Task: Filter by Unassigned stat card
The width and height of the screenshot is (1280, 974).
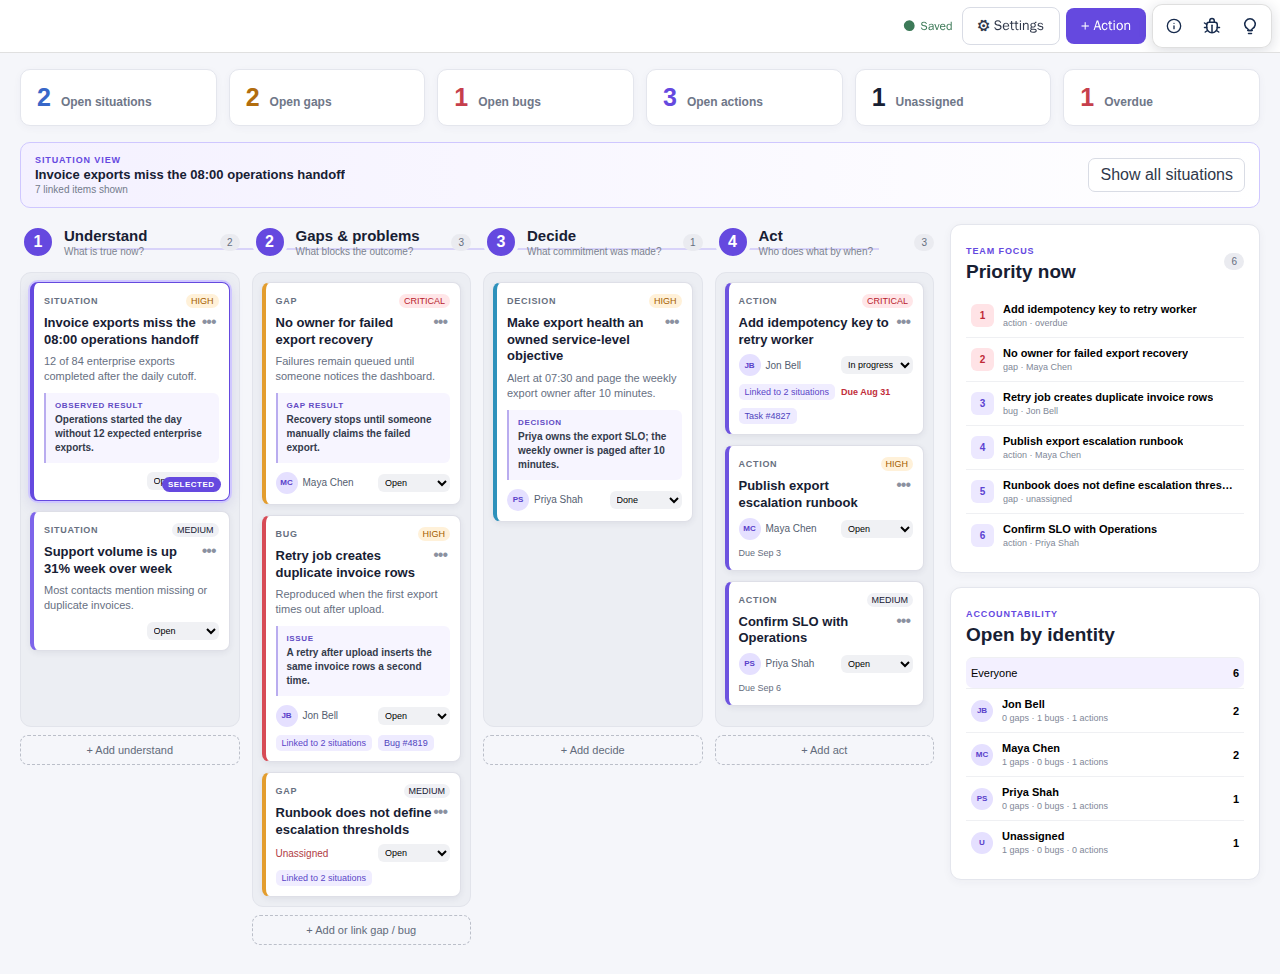Action: point(953,98)
